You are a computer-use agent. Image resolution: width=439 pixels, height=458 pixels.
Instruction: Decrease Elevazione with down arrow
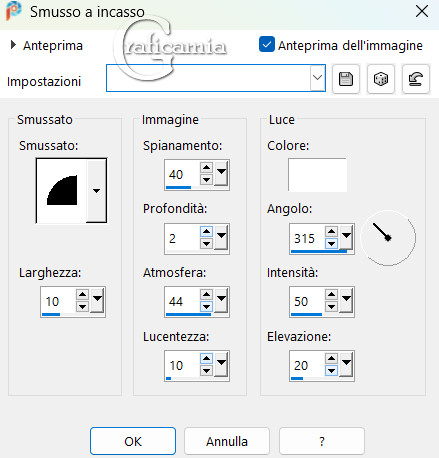tap(331, 371)
